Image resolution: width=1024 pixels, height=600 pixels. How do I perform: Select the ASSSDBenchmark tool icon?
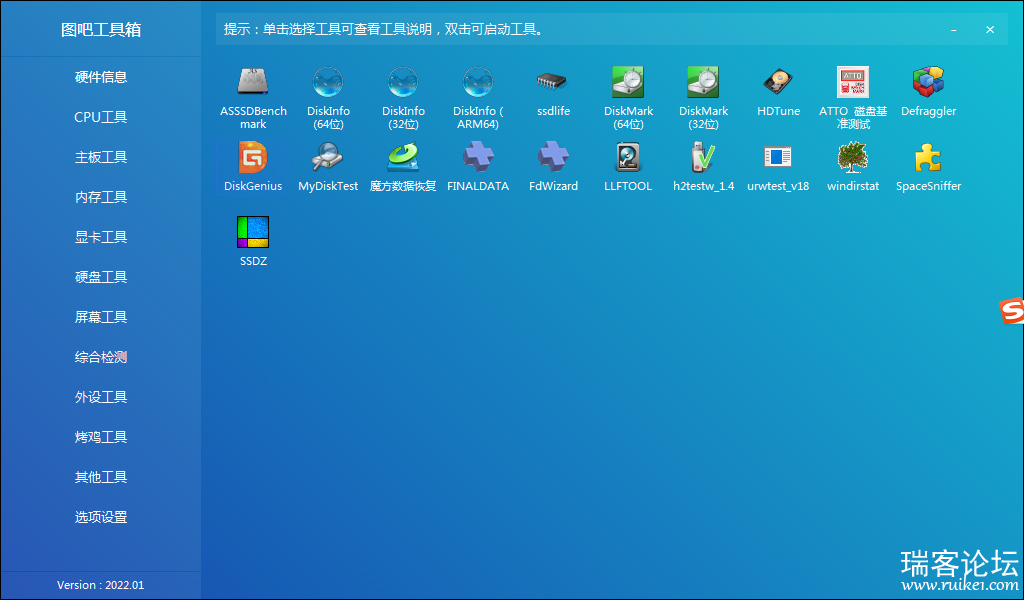coord(253,82)
